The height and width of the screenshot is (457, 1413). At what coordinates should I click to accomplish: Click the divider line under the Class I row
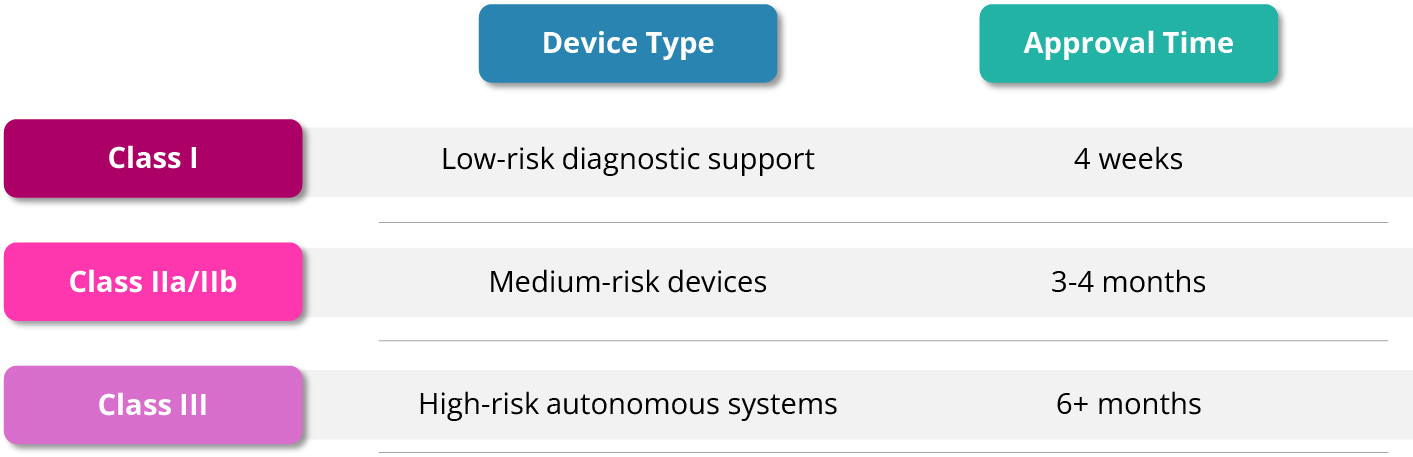[x=883, y=222]
